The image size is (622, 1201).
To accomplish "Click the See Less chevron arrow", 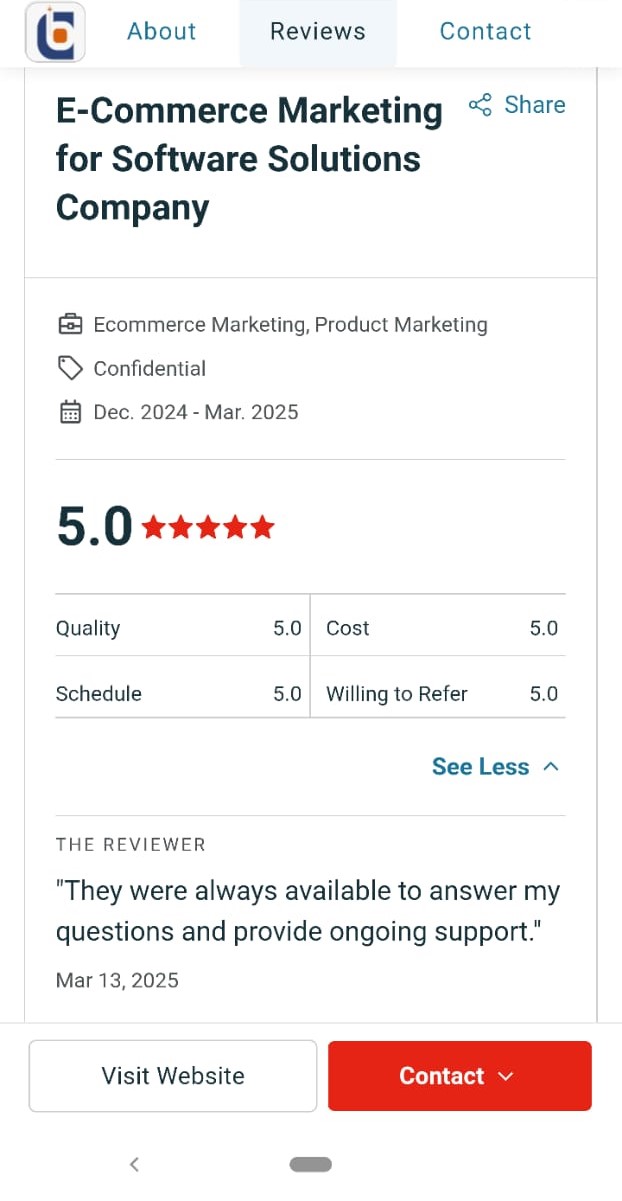I will point(551,767).
